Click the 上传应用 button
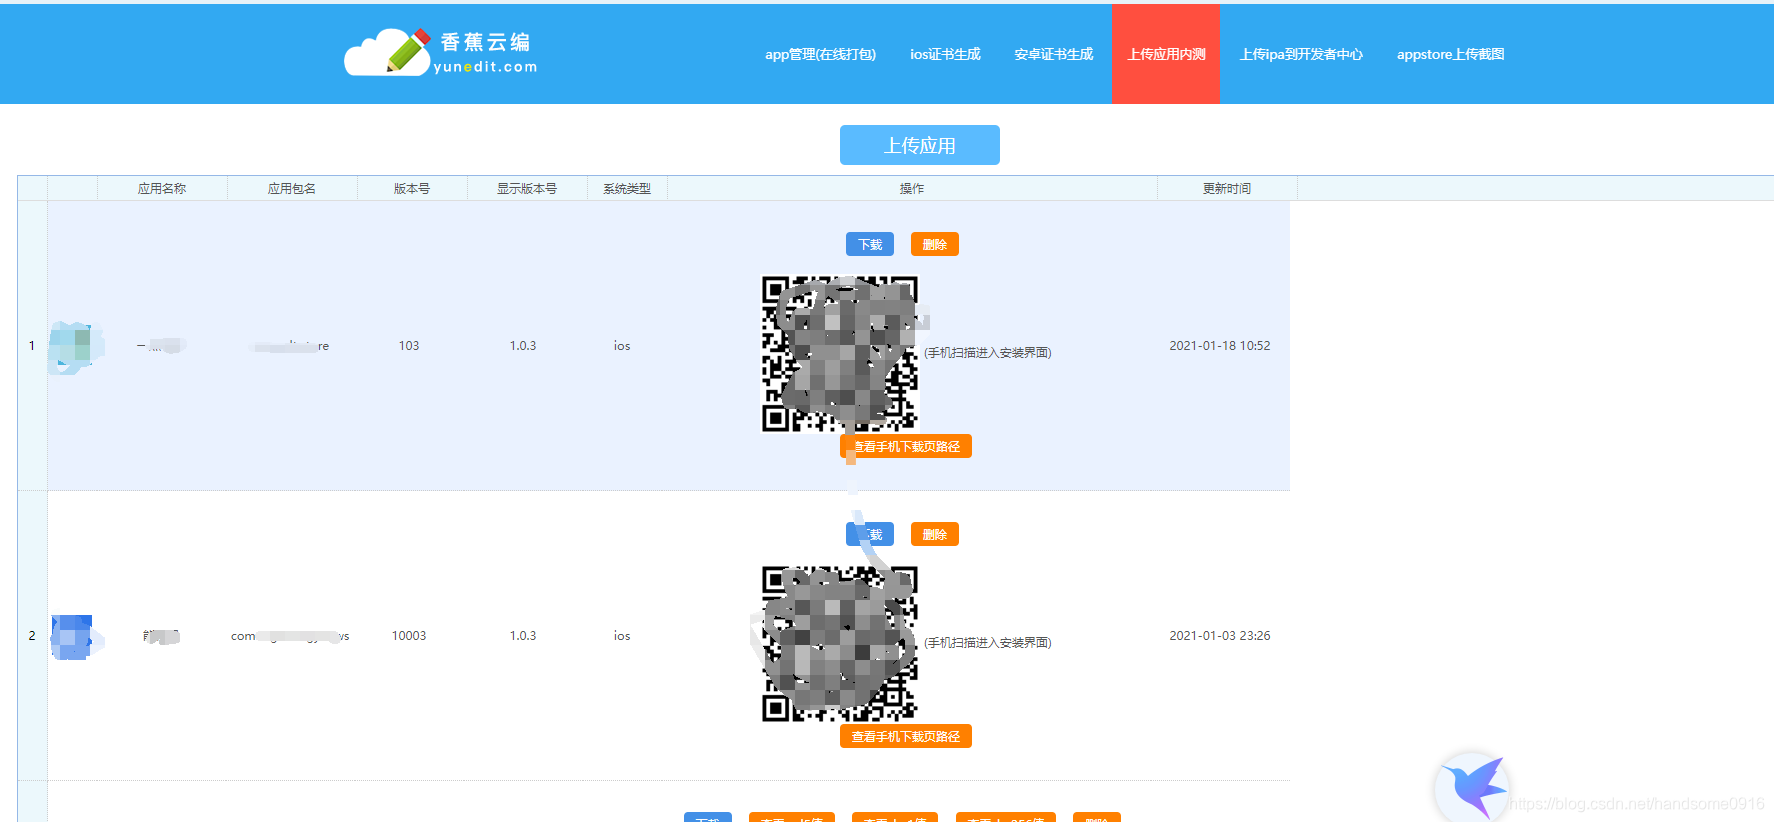 click(920, 145)
